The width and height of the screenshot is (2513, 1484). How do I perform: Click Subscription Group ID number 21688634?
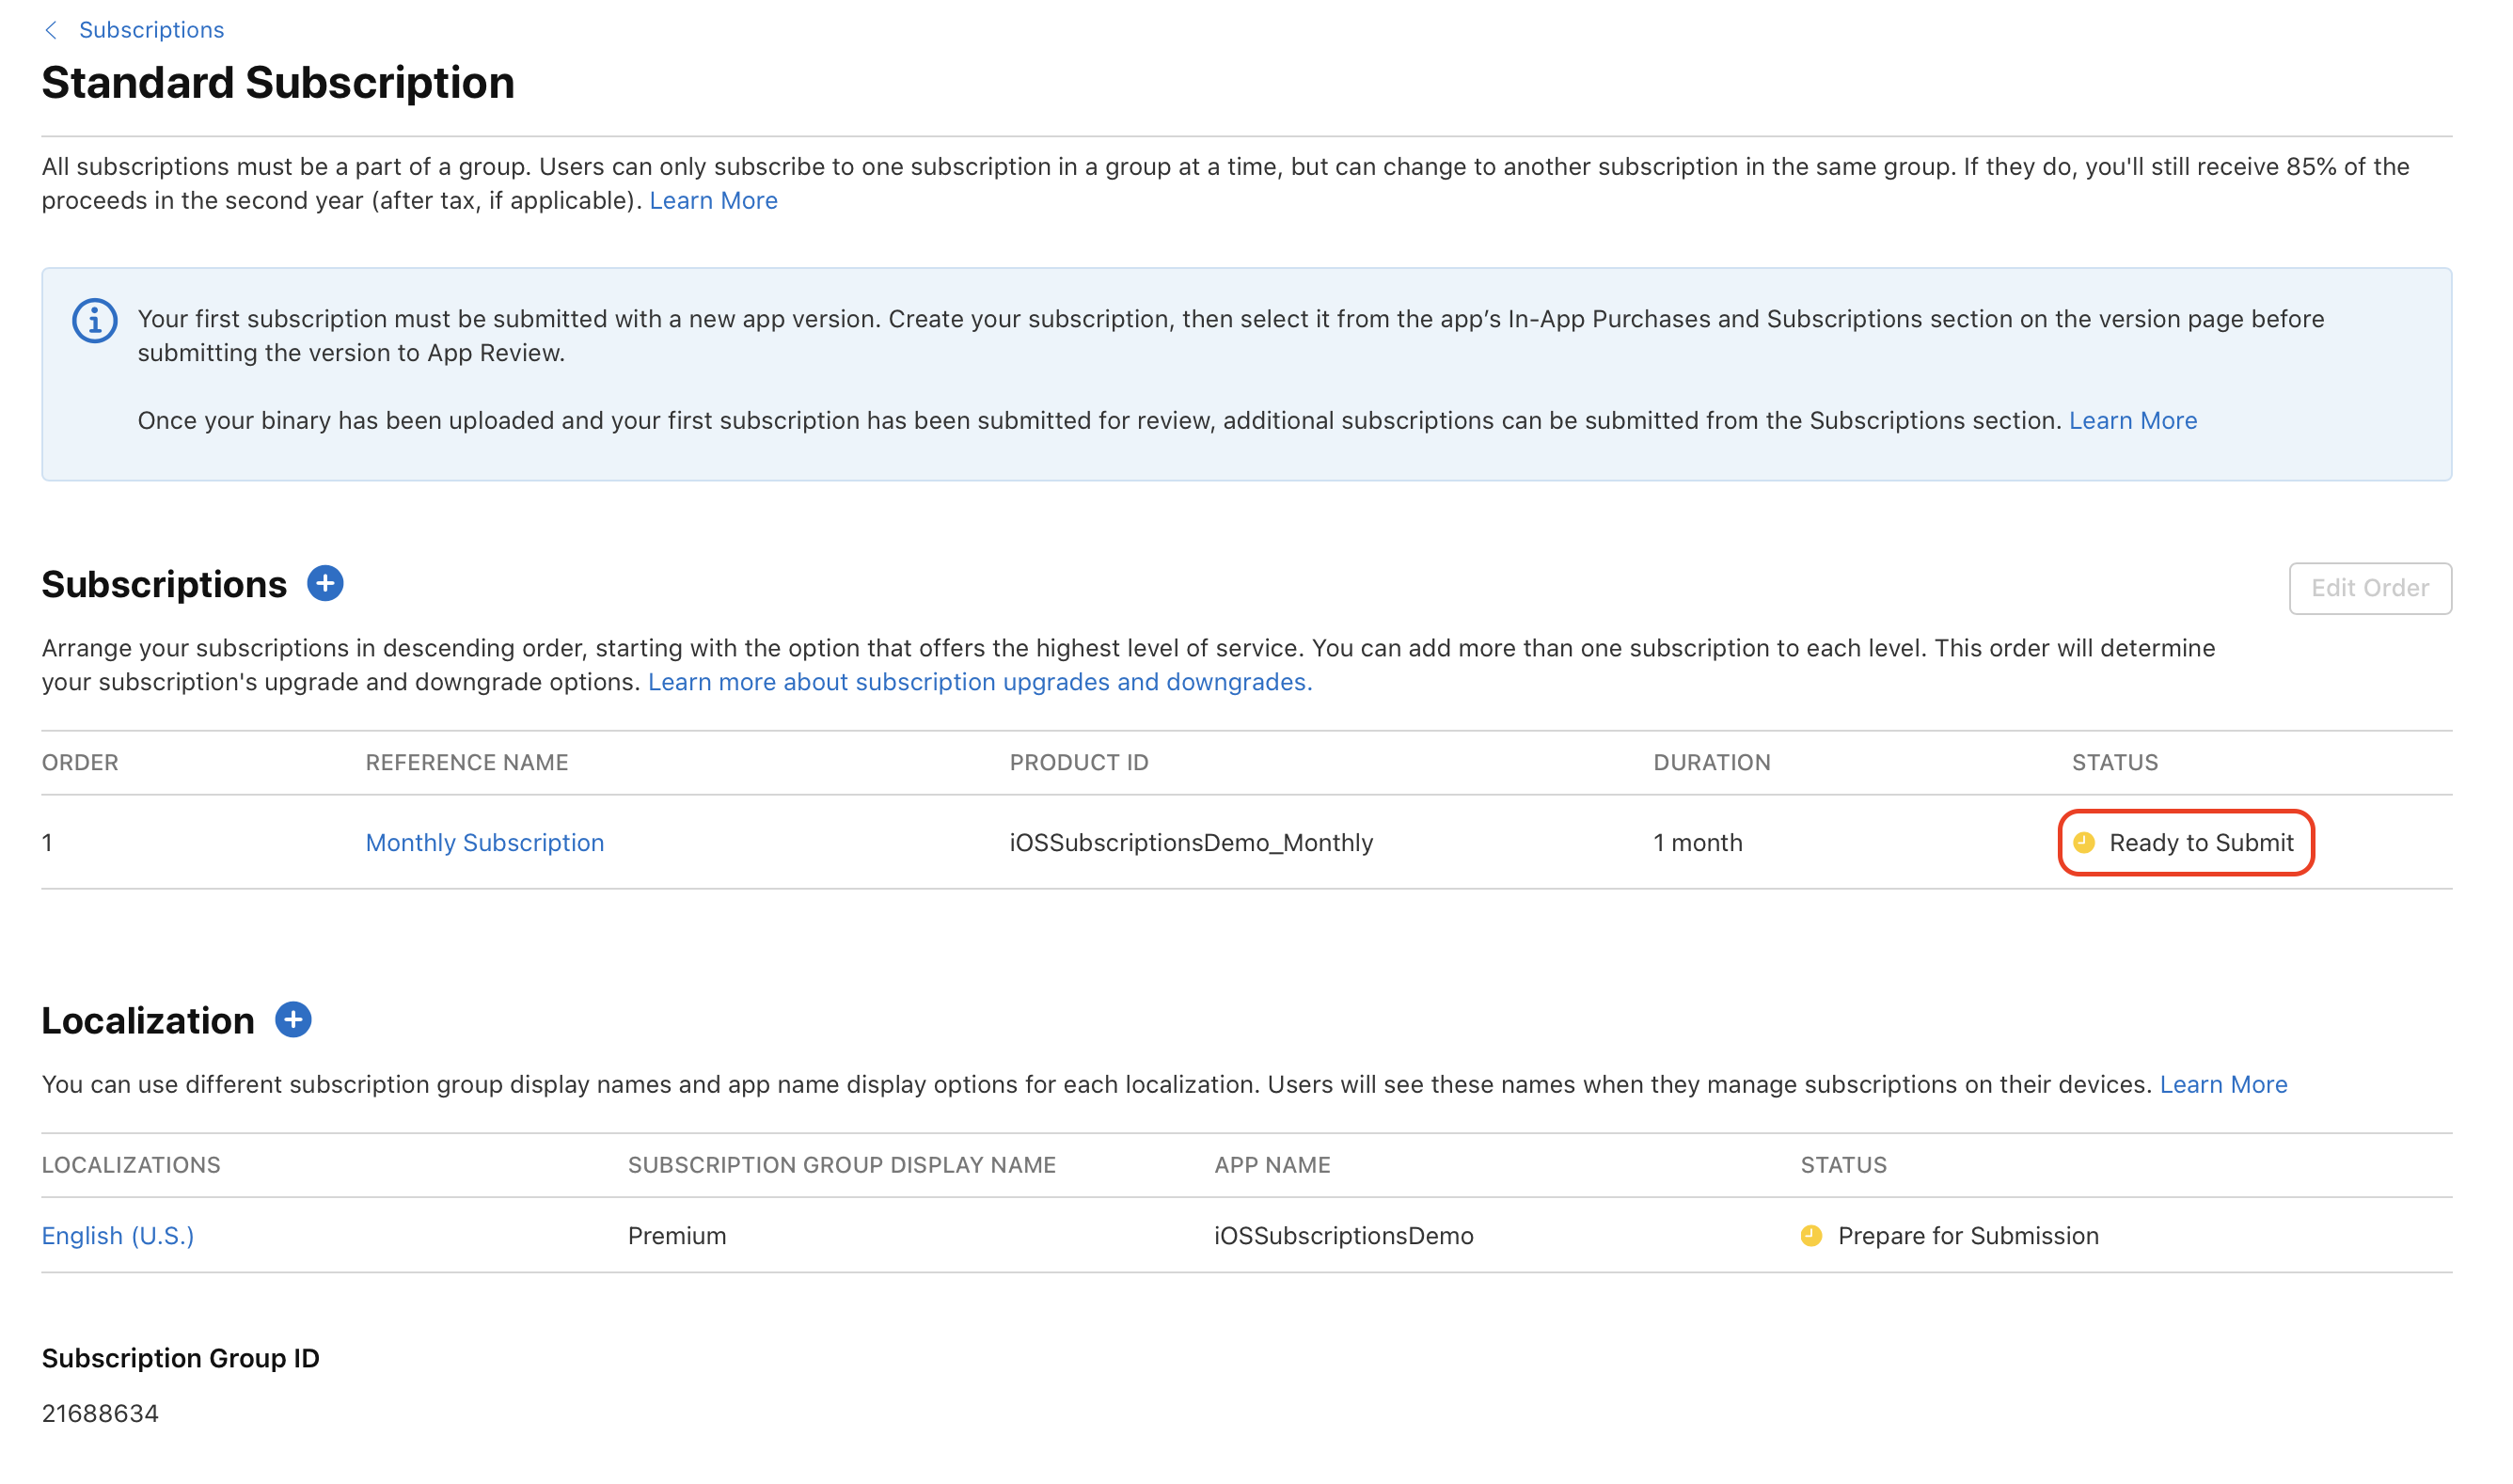click(100, 1413)
